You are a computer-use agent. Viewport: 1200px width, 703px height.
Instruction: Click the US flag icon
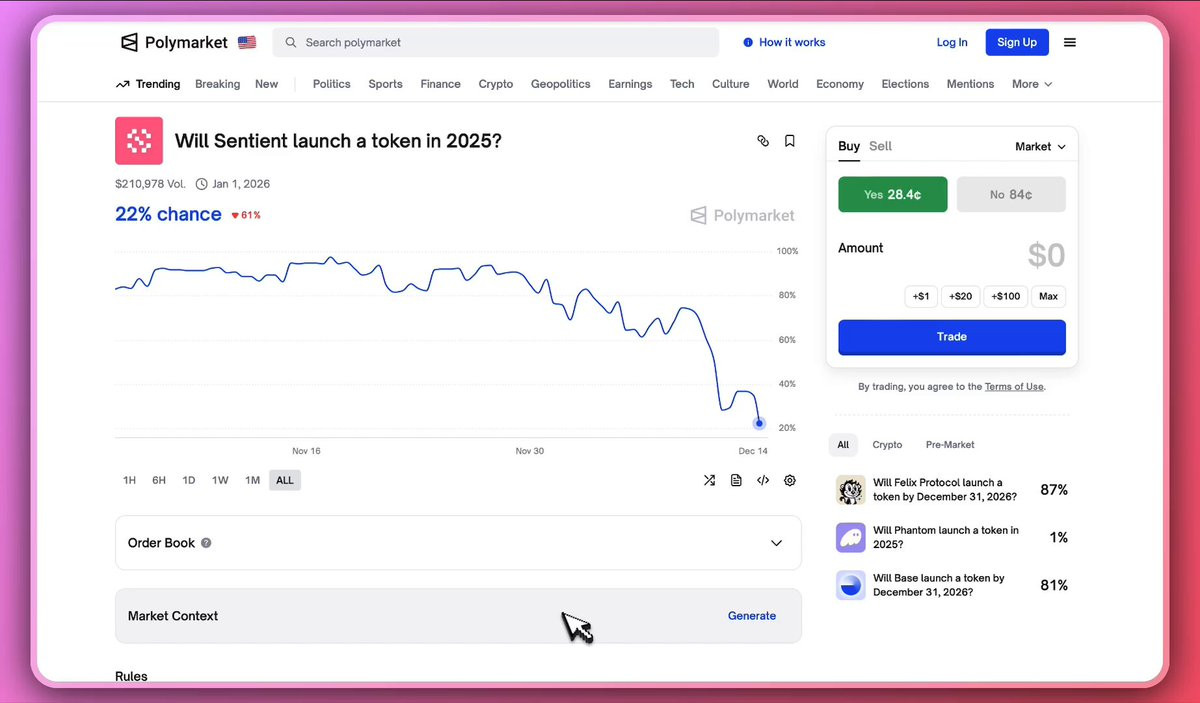click(247, 43)
